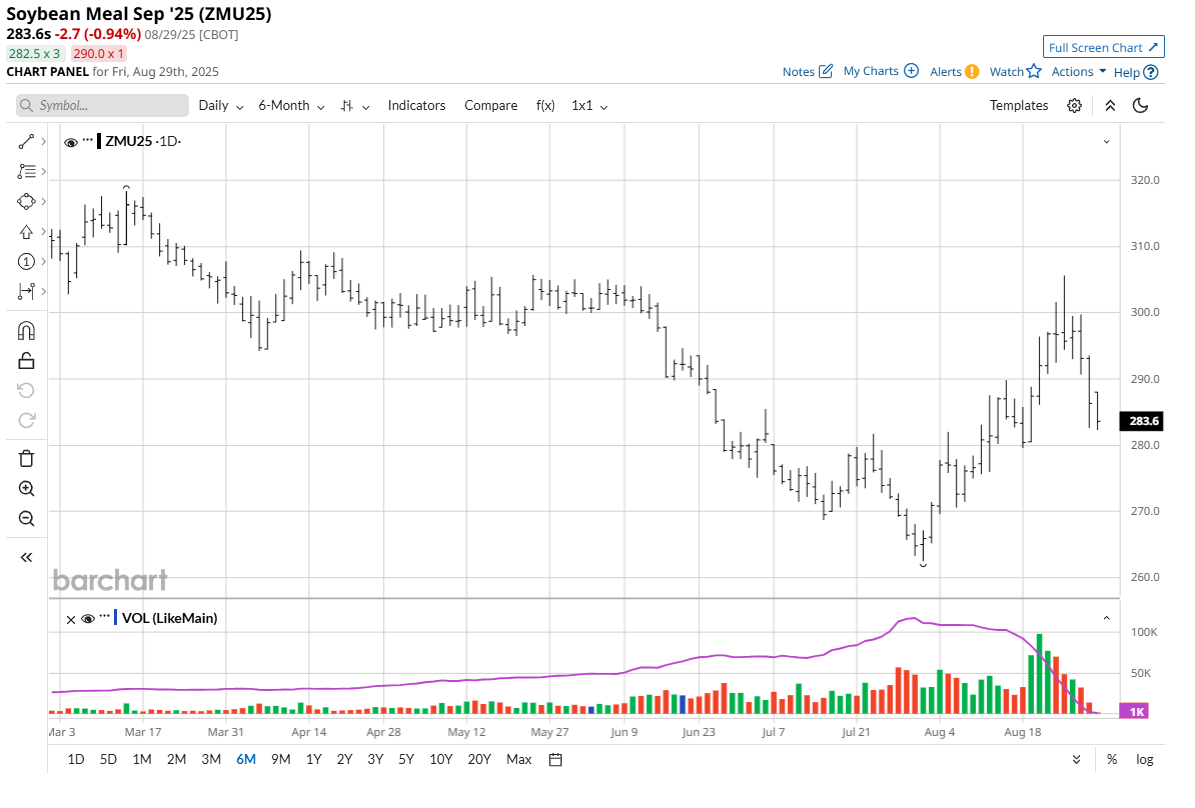Collapse the drawing tools sidebar

tap(26, 557)
